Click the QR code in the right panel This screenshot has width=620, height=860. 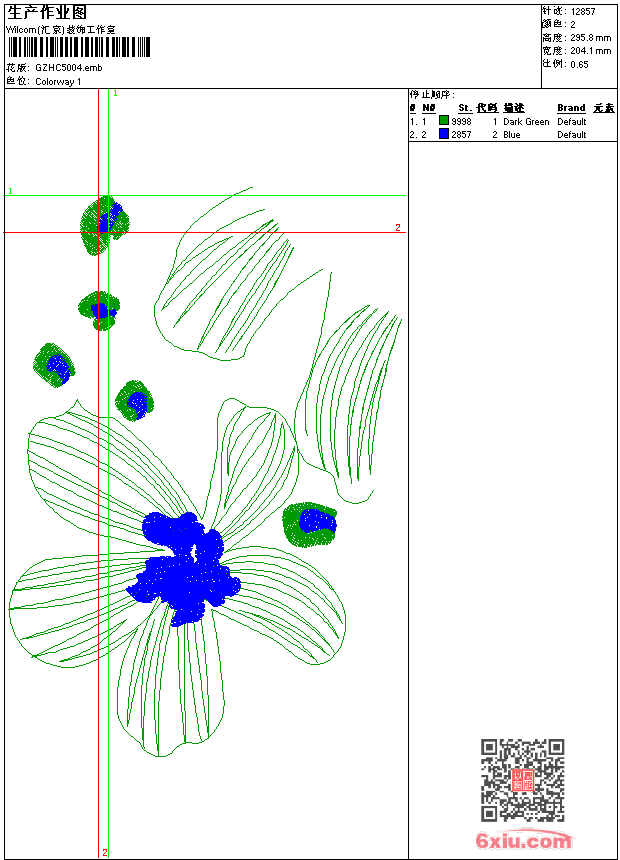523,780
